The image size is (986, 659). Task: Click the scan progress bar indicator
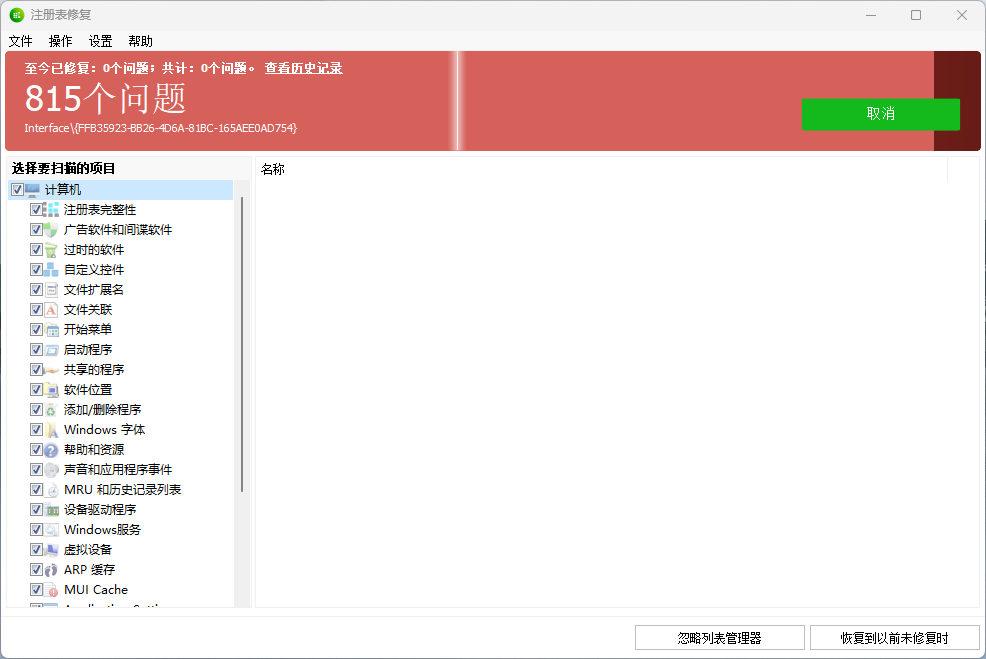pyautogui.click(x=458, y=101)
